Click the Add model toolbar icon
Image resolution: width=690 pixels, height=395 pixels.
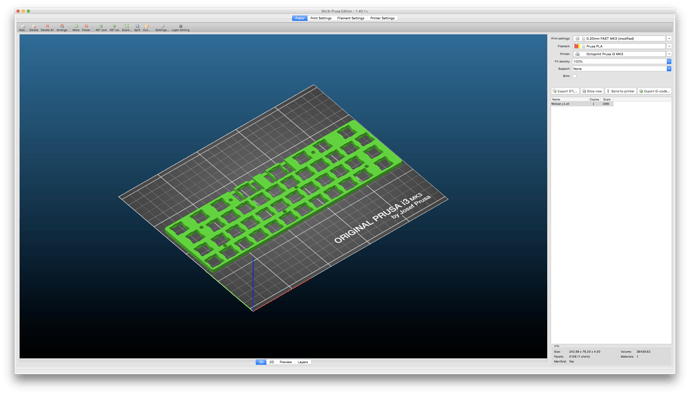click(x=22, y=28)
